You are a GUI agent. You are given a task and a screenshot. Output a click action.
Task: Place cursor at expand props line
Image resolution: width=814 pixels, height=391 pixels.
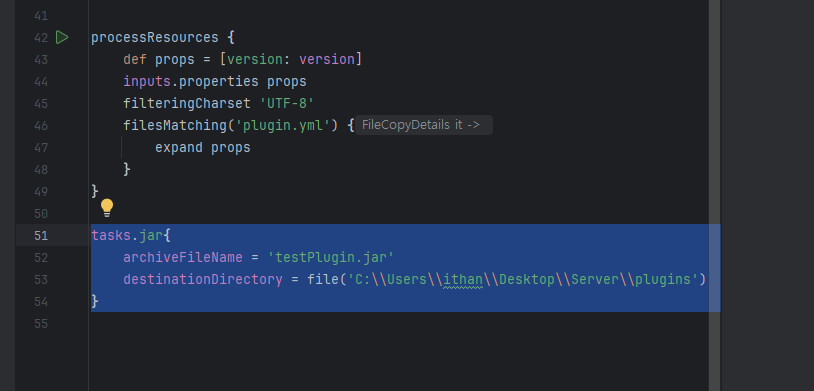pos(202,148)
